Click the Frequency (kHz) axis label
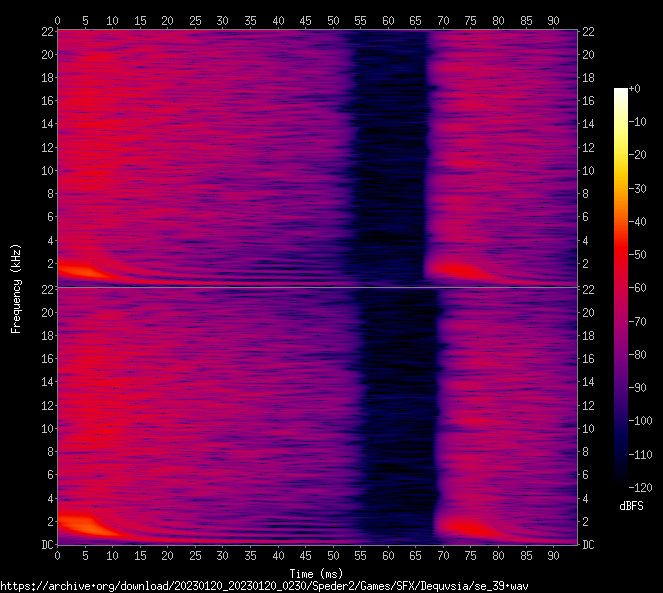663x593 pixels. (16, 288)
